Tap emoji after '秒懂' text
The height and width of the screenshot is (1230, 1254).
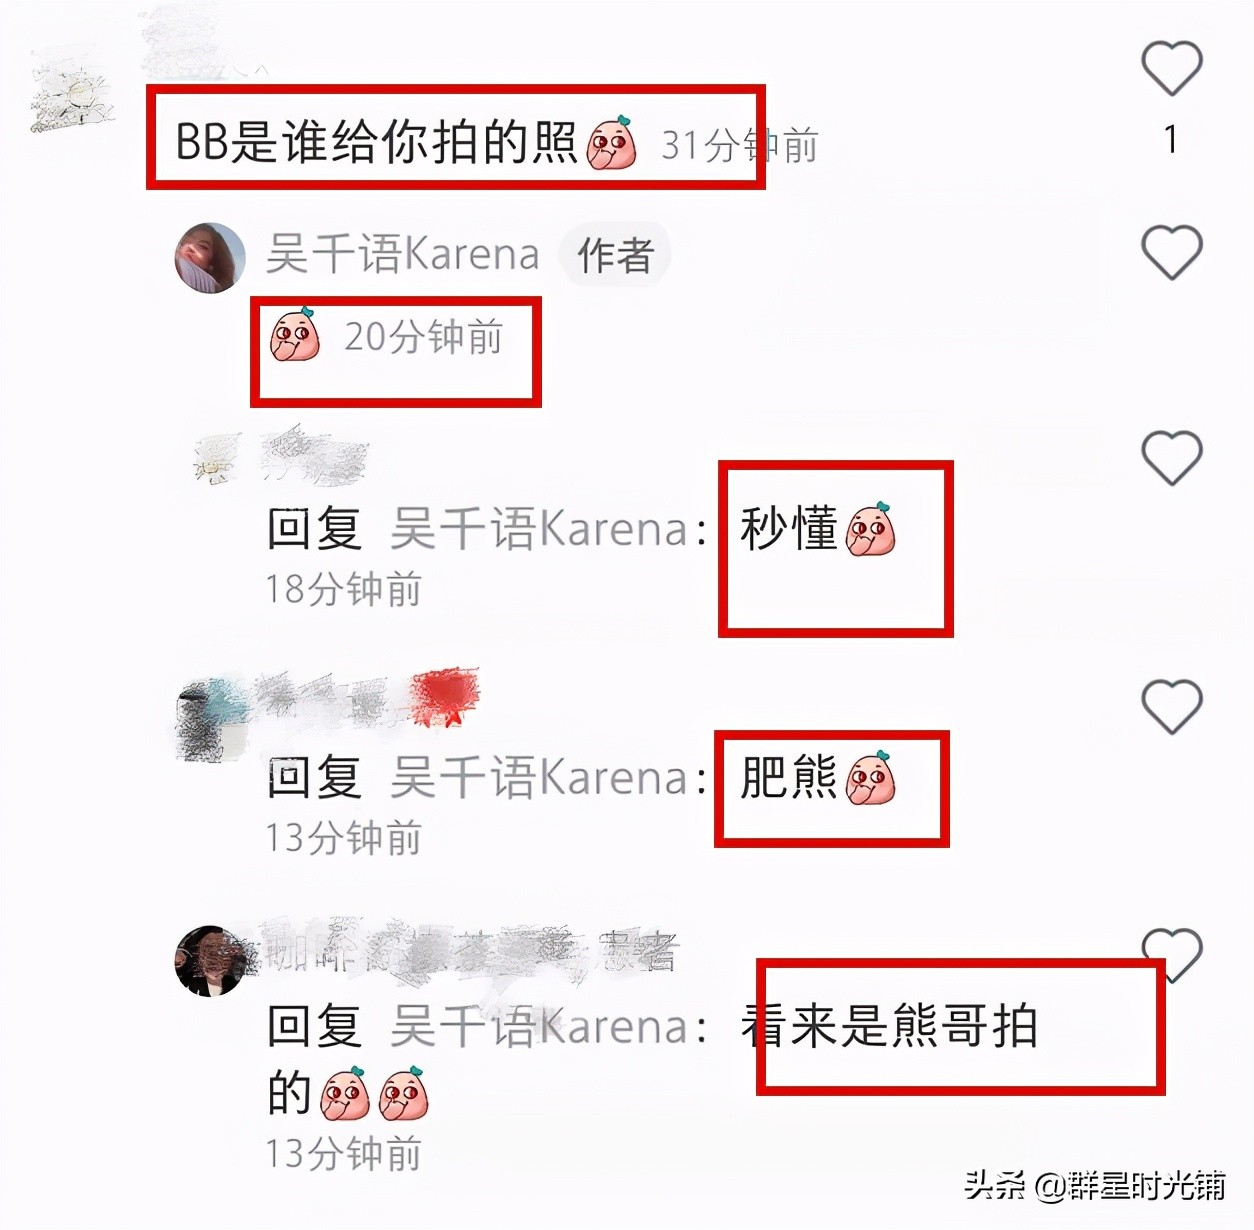click(870, 529)
